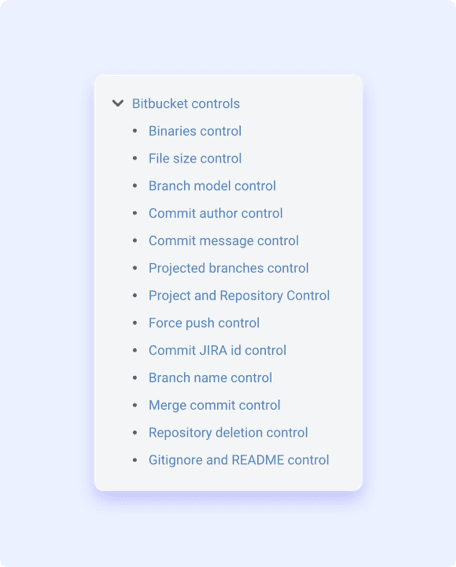Open Branch name control entry

click(x=210, y=378)
